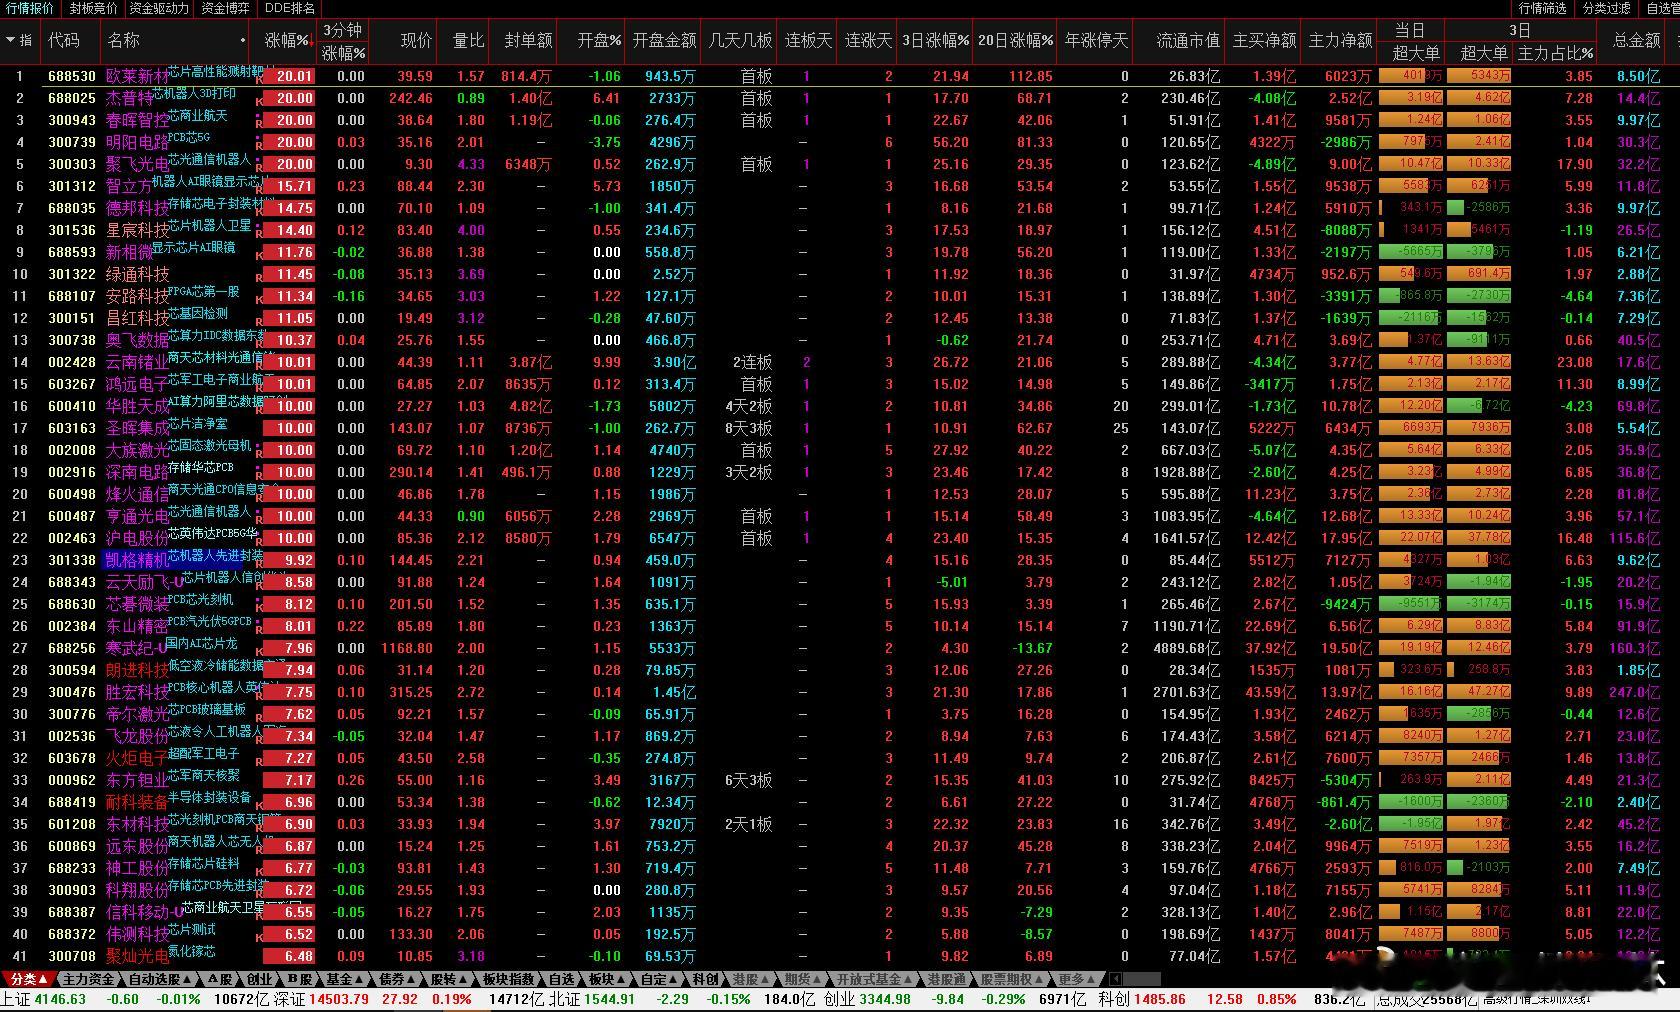The image size is (1680, 1012).
Task: Open the dropdown arrow beside 指 header
Action: [x=11, y=40]
